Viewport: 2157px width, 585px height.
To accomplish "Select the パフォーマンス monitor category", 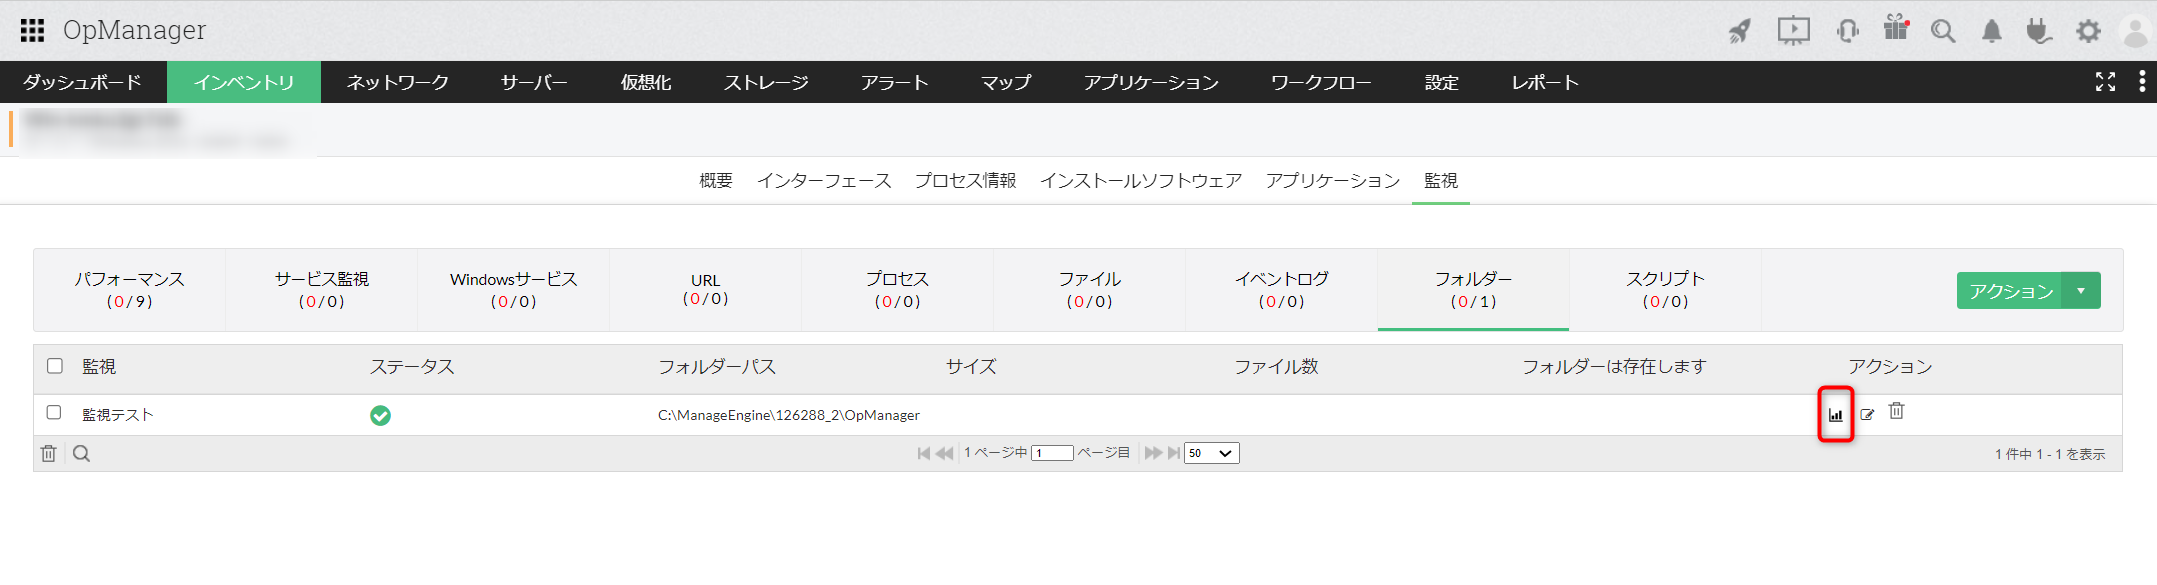I will pos(130,290).
